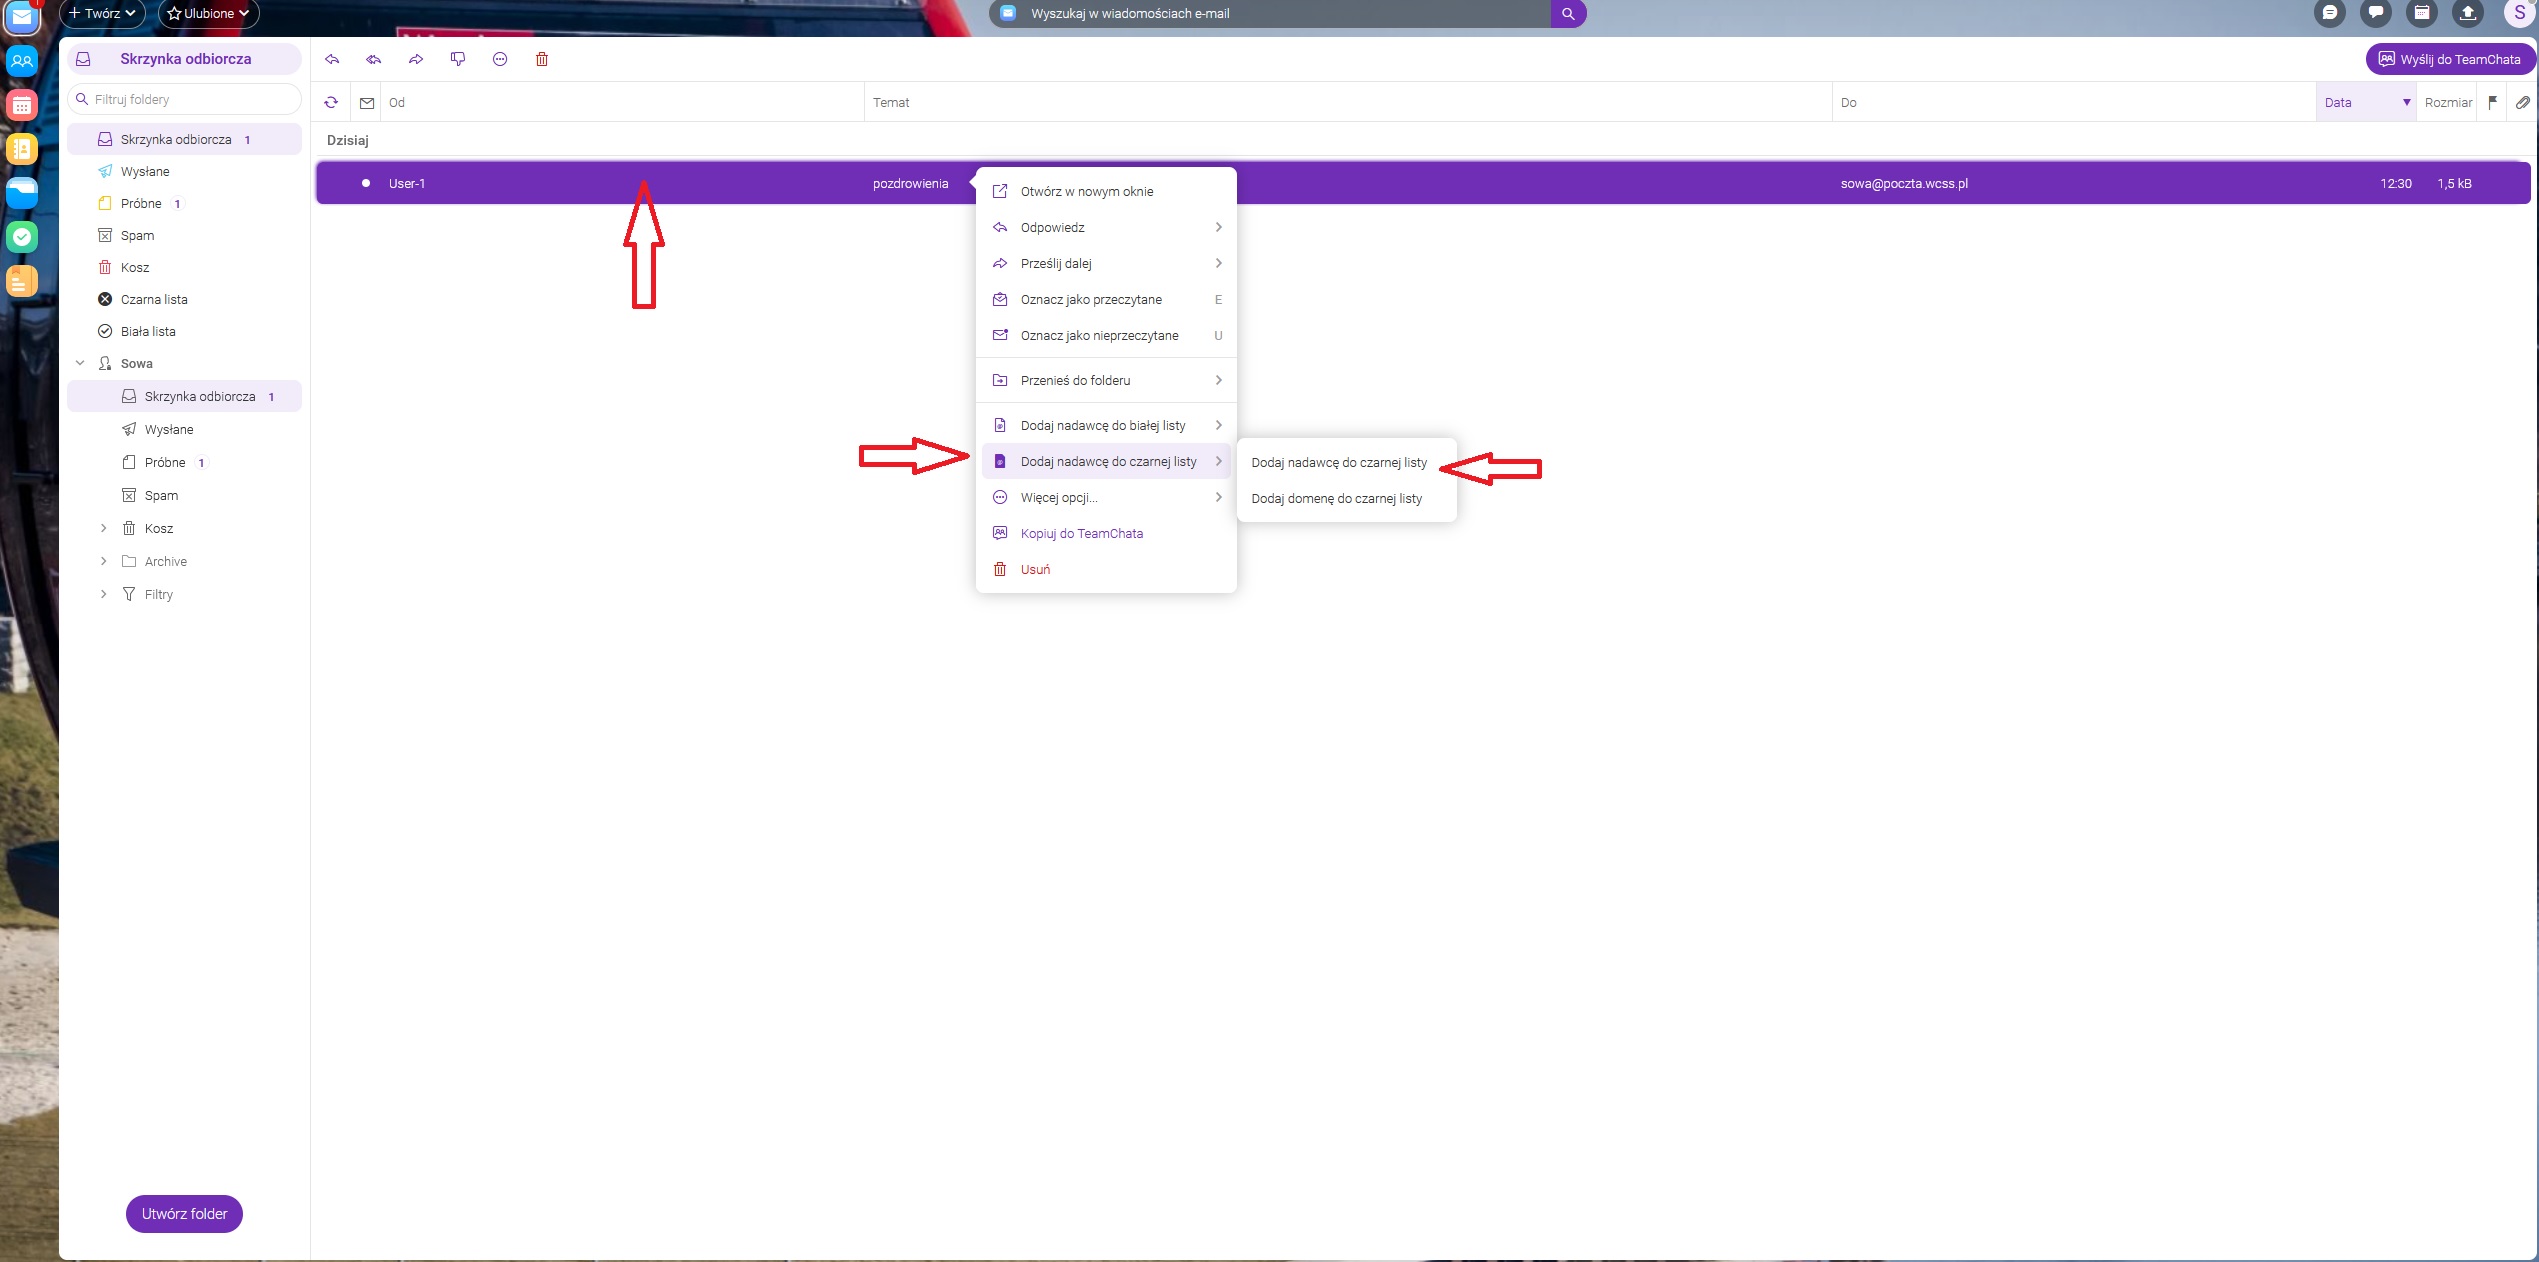
Task: Click the thumbs-down spam icon
Action: (x=458, y=59)
